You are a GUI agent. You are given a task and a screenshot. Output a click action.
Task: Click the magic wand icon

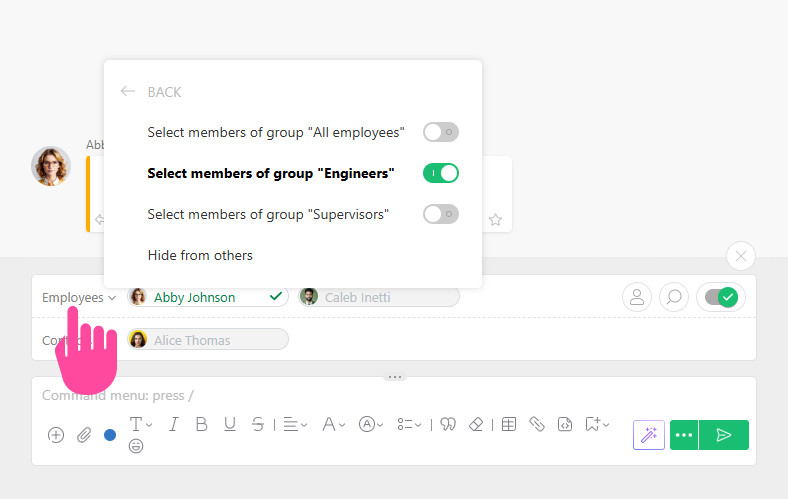click(649, 435)
